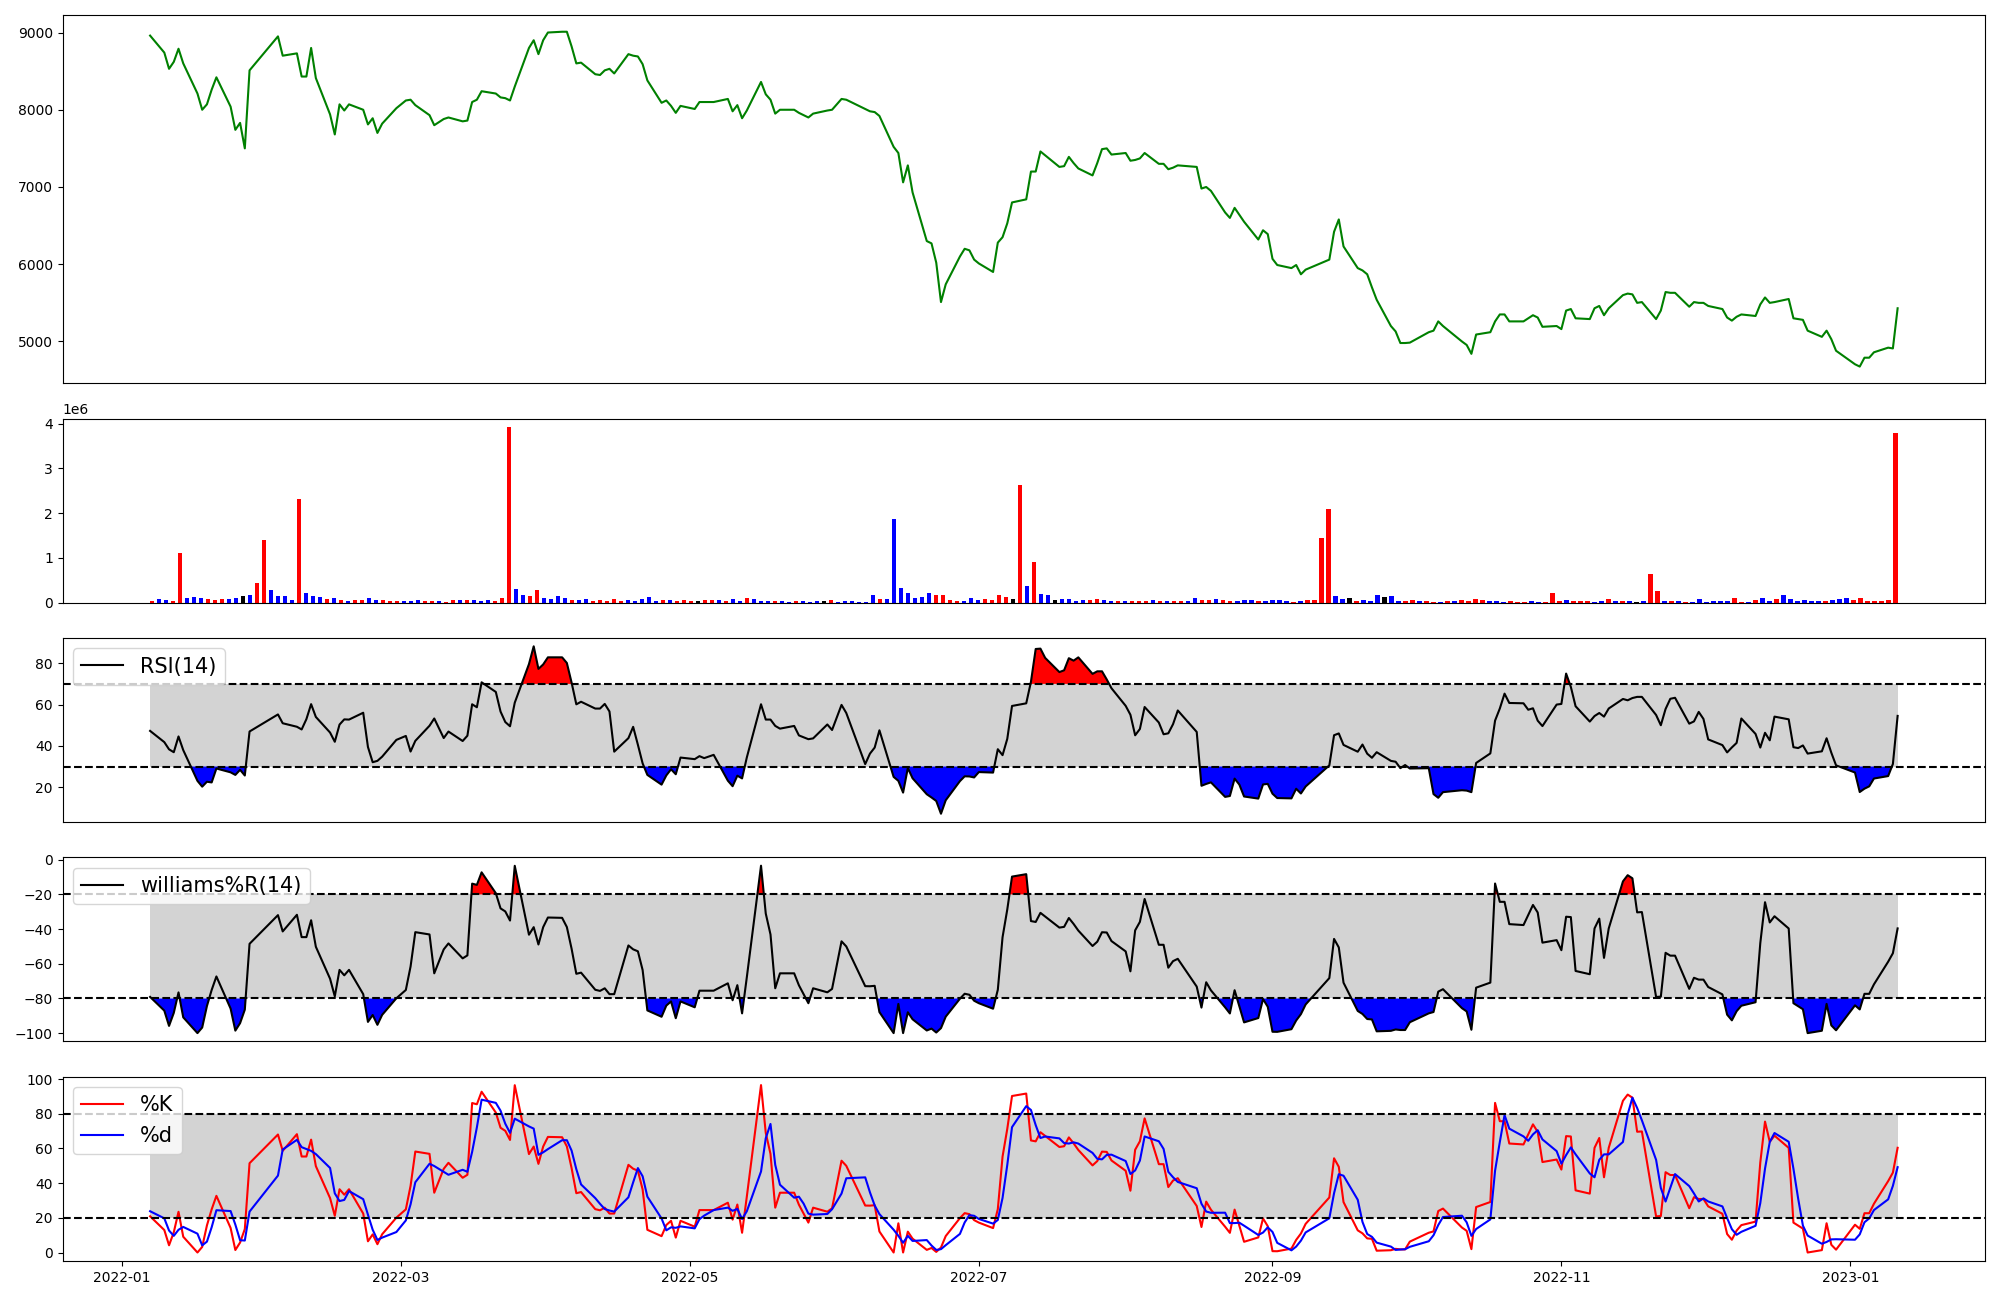
Task: Click the blue %d legend line swatch
Action: (103, 1135)
